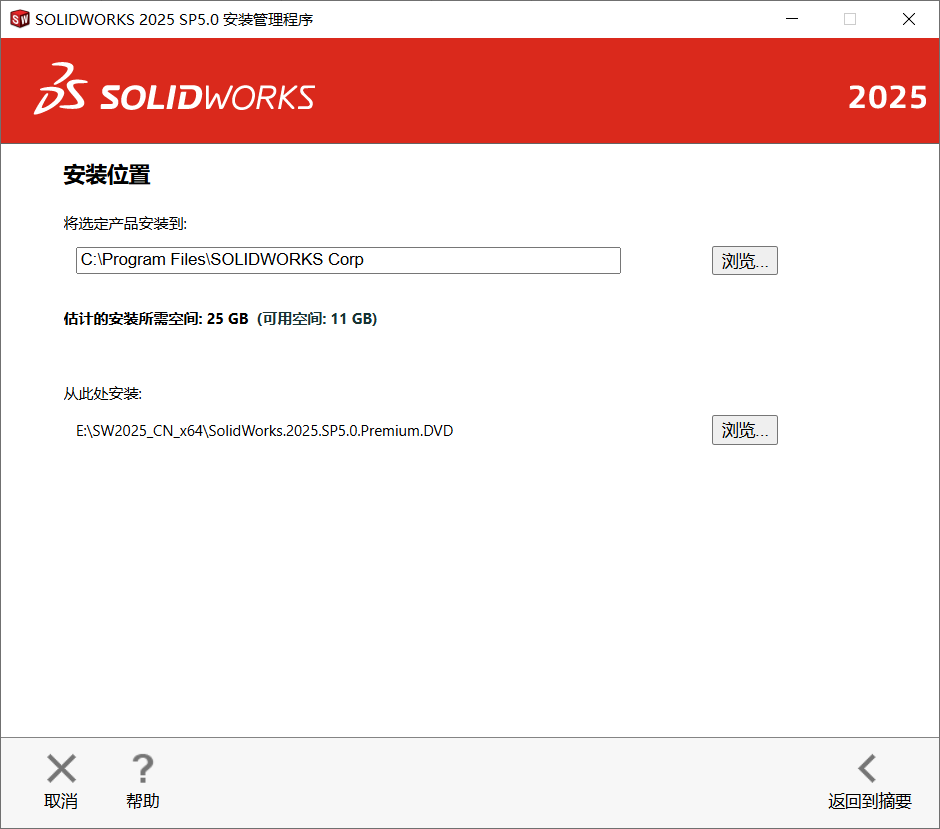Click the 从此处安装 label
This screenshot has width=940, height=829.
103,394
